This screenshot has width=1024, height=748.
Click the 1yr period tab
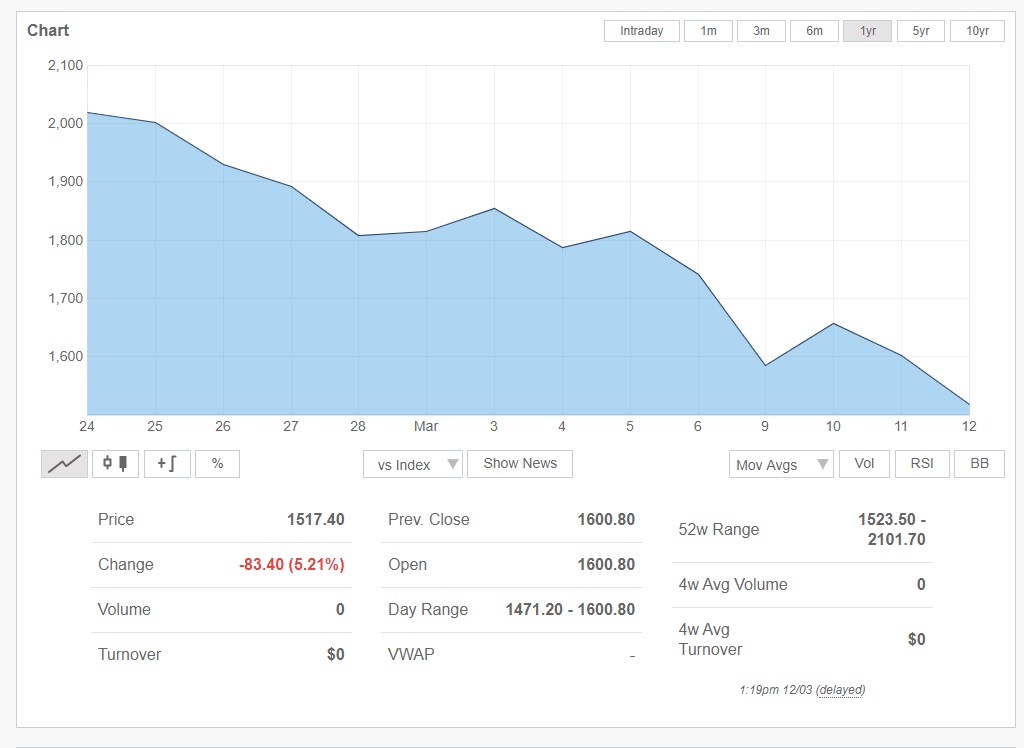[867, 31]
